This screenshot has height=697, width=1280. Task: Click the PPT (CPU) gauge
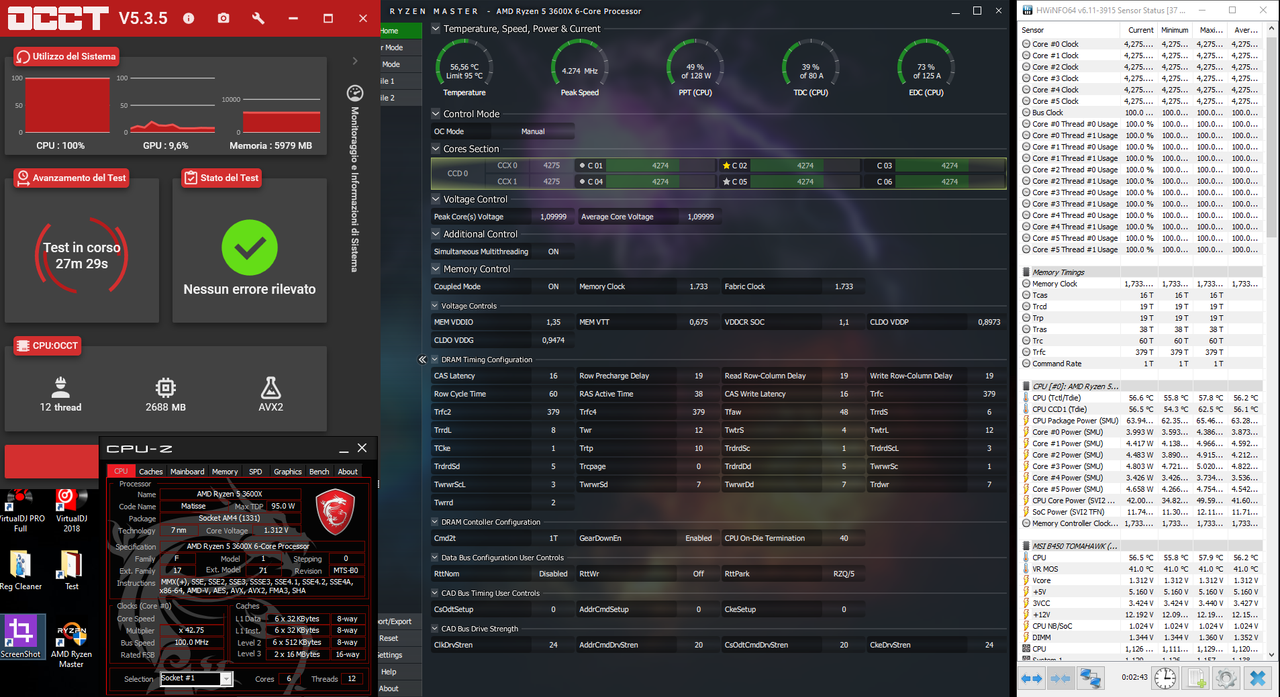695,68
